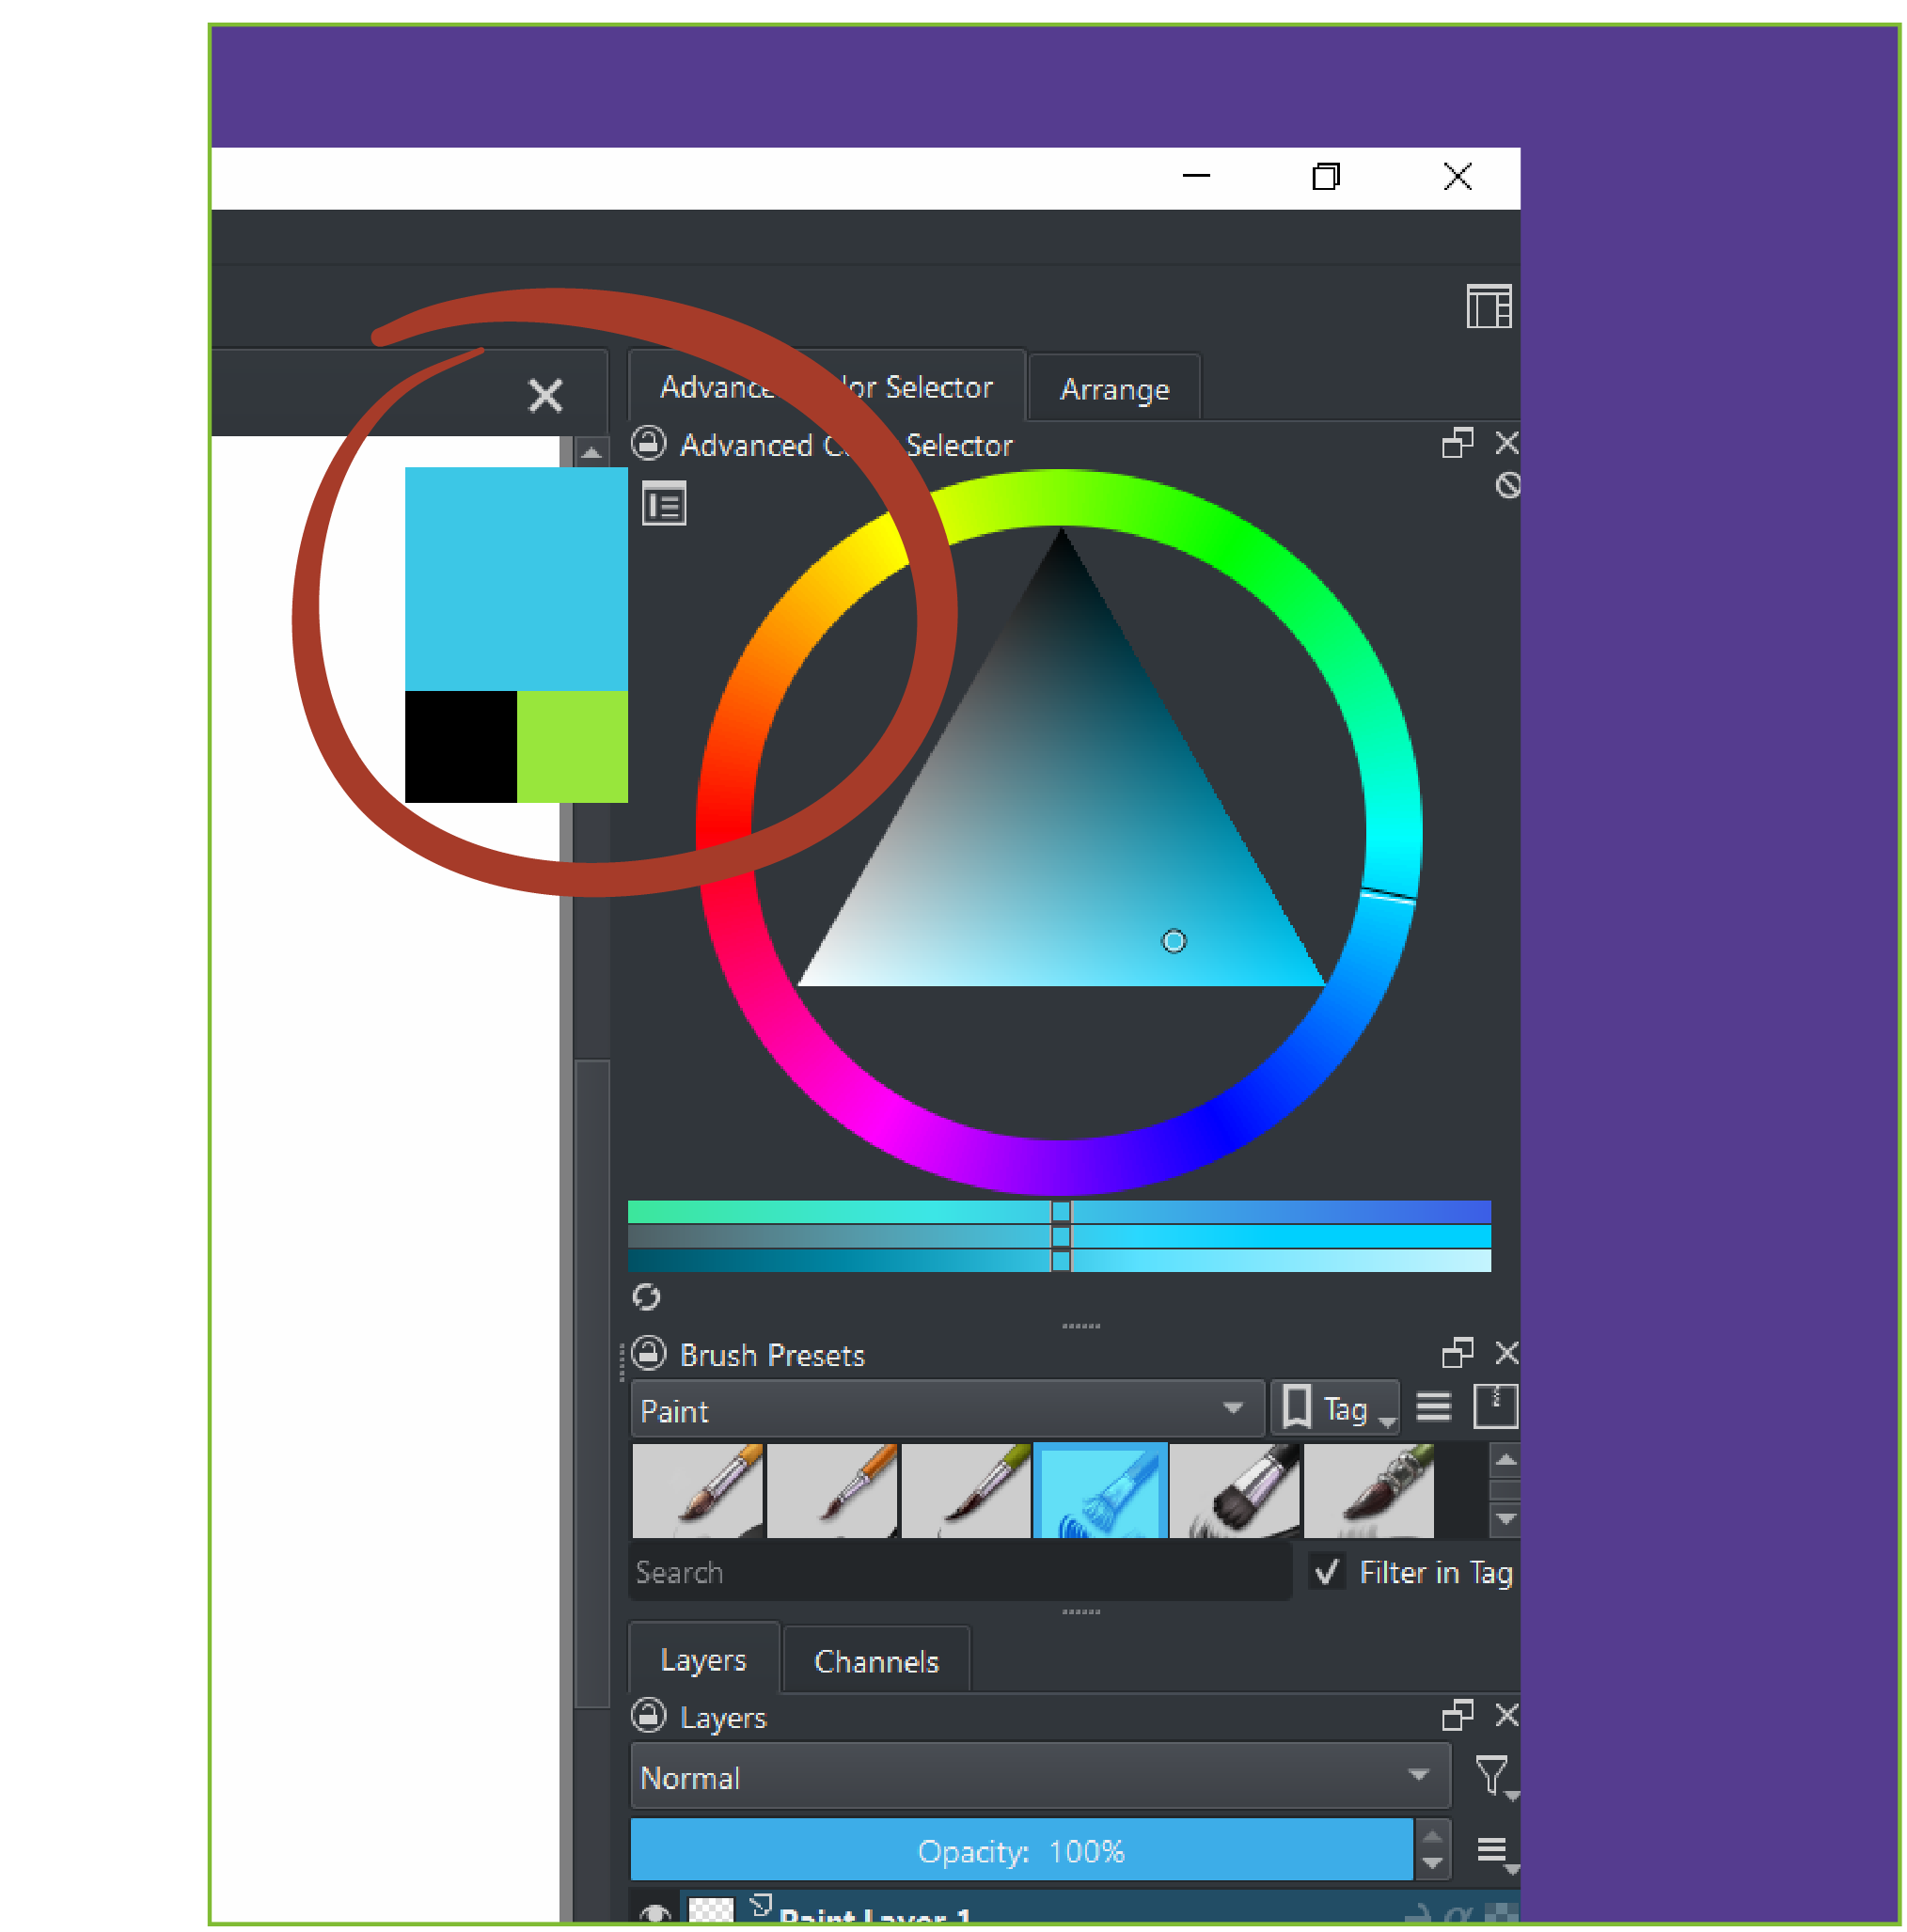Lock the Layers docker
This screenshot has width=1907, height=1932.
point(649,1716)
